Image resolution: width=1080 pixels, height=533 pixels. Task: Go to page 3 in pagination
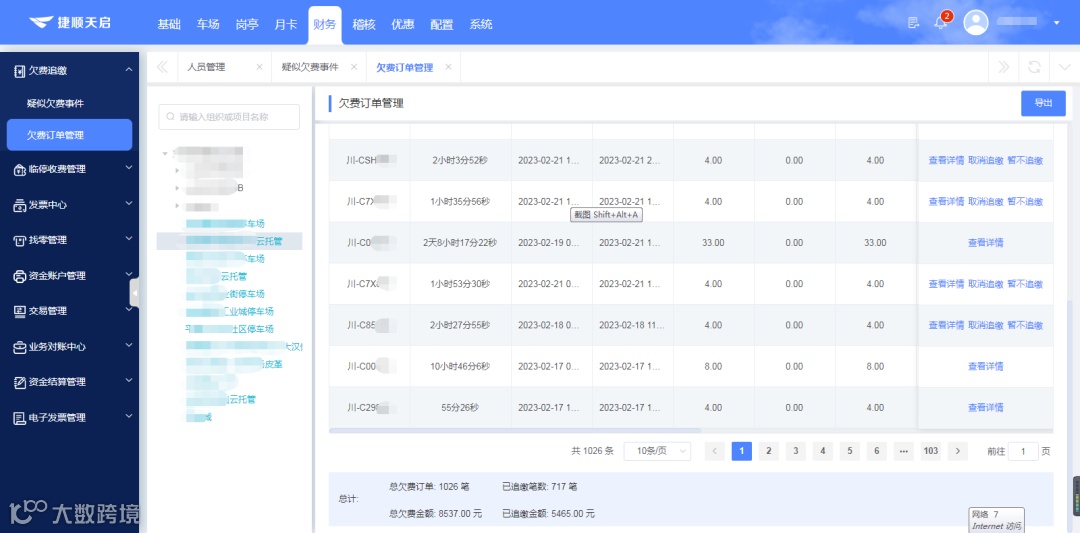click(x=796, y=451)
